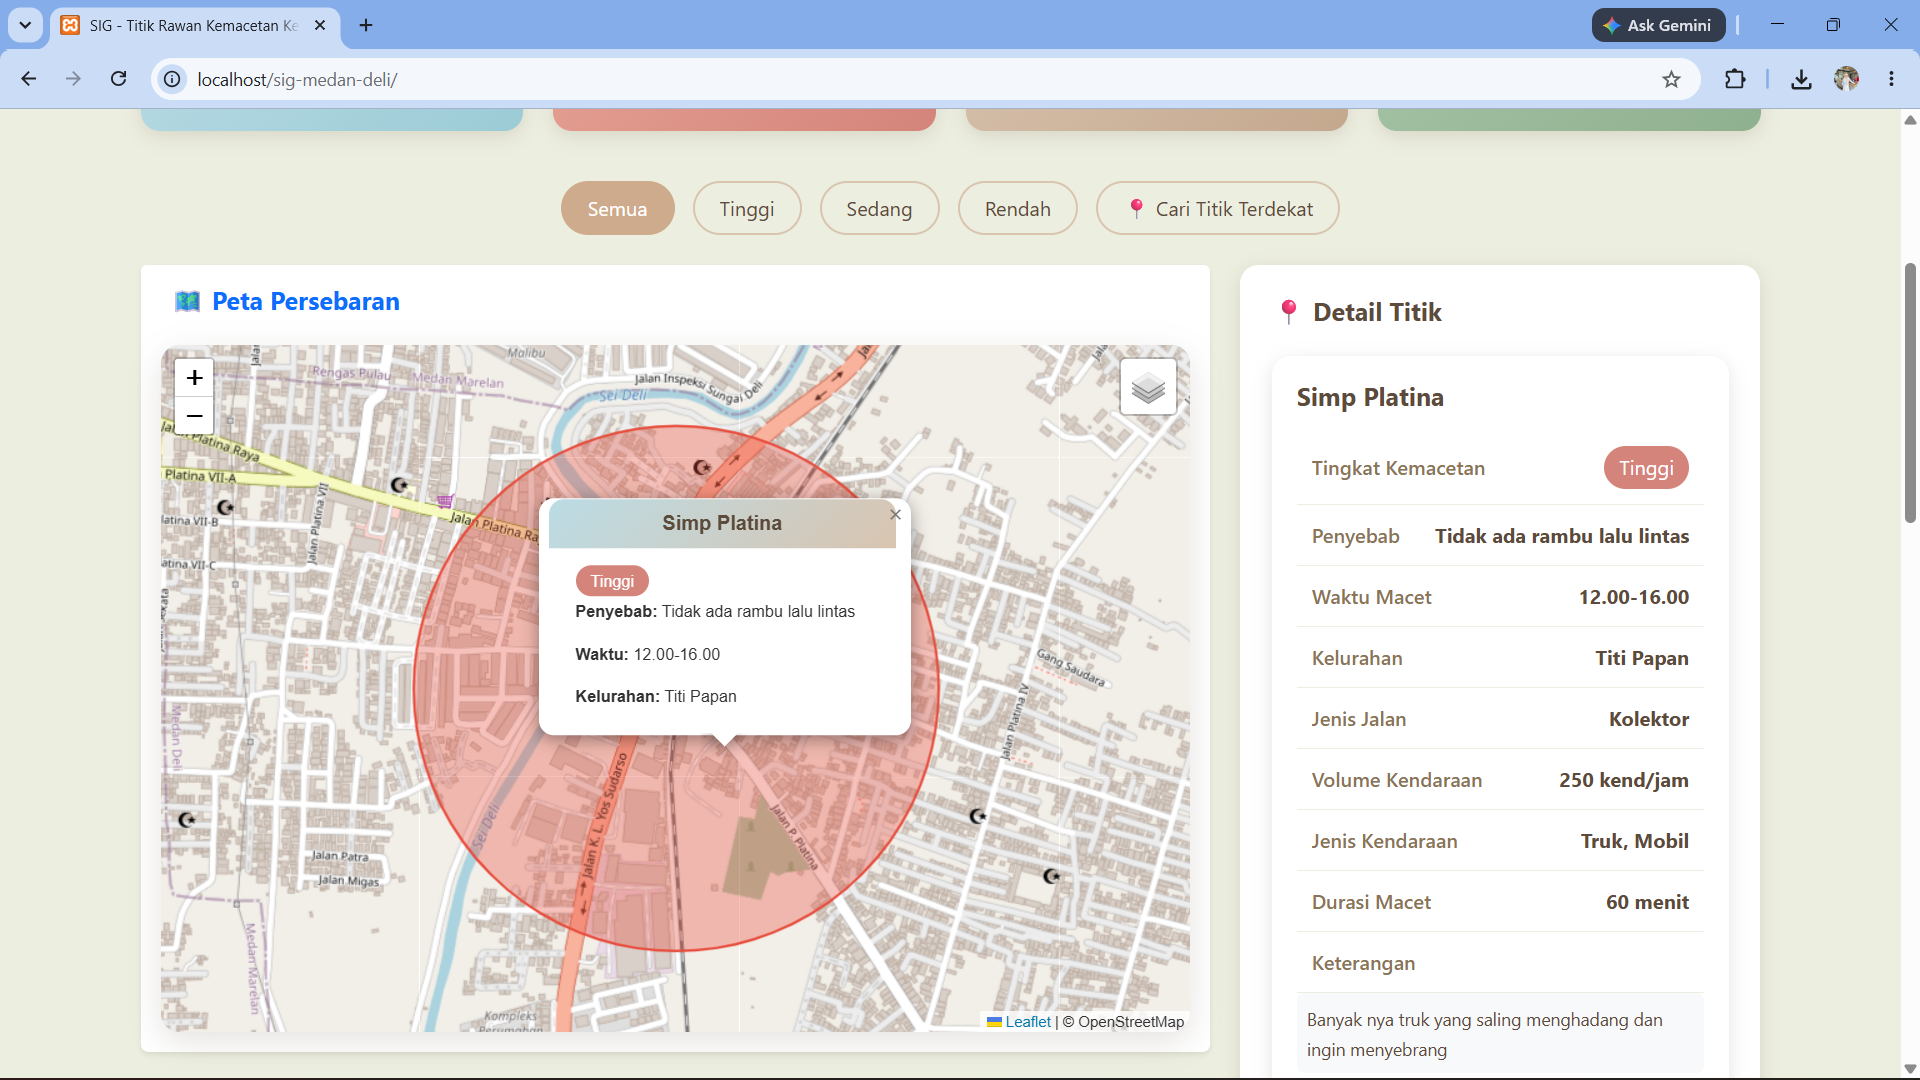Click the Jenis Jalan value Kolektor
1920x1080 pixels.
coord(1649,719)
